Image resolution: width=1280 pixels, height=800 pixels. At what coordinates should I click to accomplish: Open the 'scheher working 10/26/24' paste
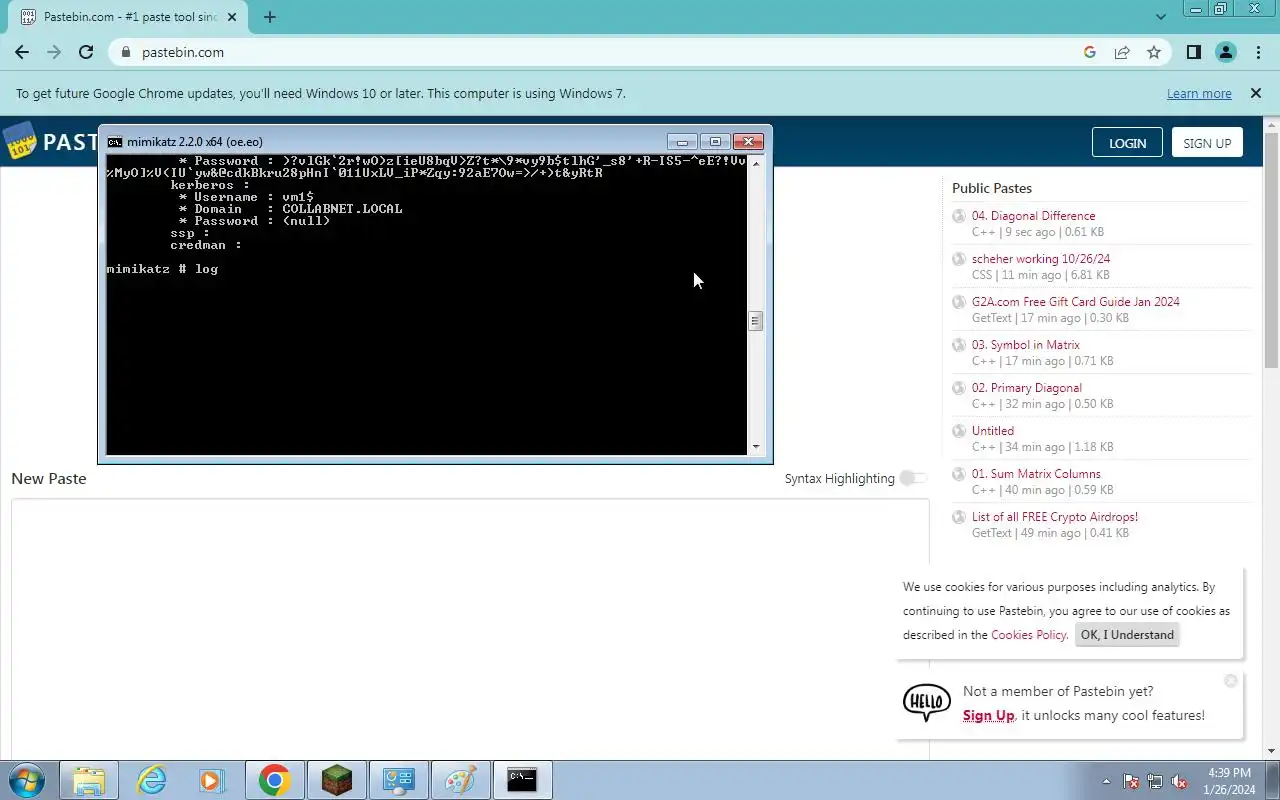point(1041,259)
